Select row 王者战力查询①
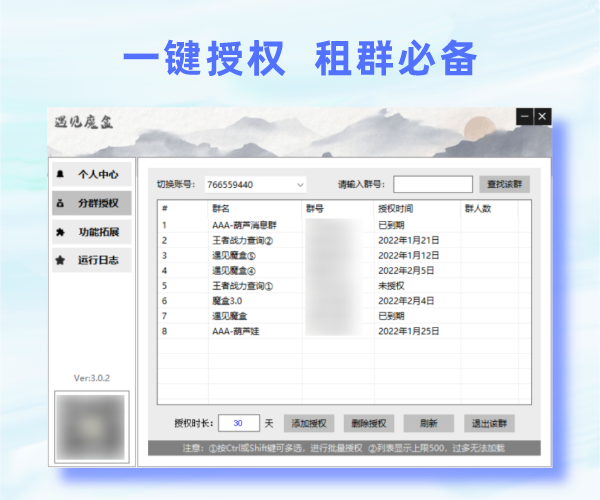The height and width of the screenshot is (500, 600). [344, 286]
